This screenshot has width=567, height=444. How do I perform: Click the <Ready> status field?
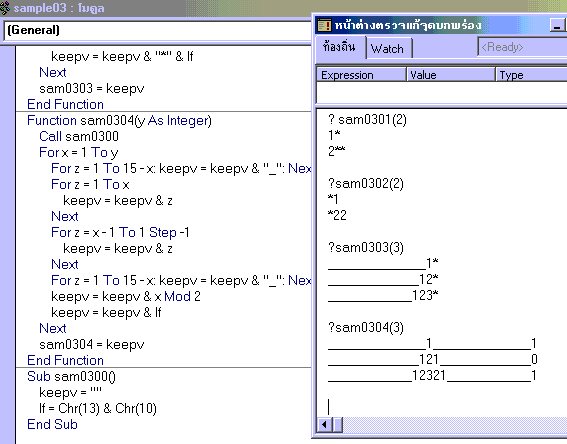(522, 47)
